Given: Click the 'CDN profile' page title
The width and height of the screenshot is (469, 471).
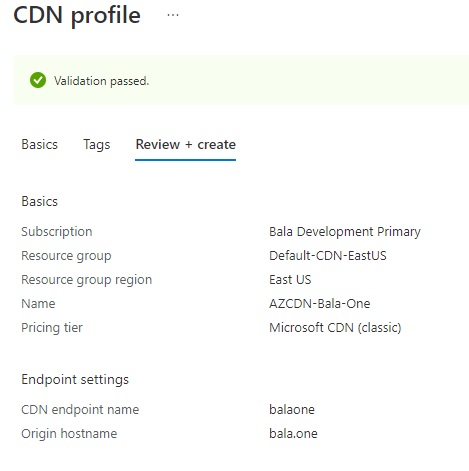Looking at the screenshot, I should point(77,16).
